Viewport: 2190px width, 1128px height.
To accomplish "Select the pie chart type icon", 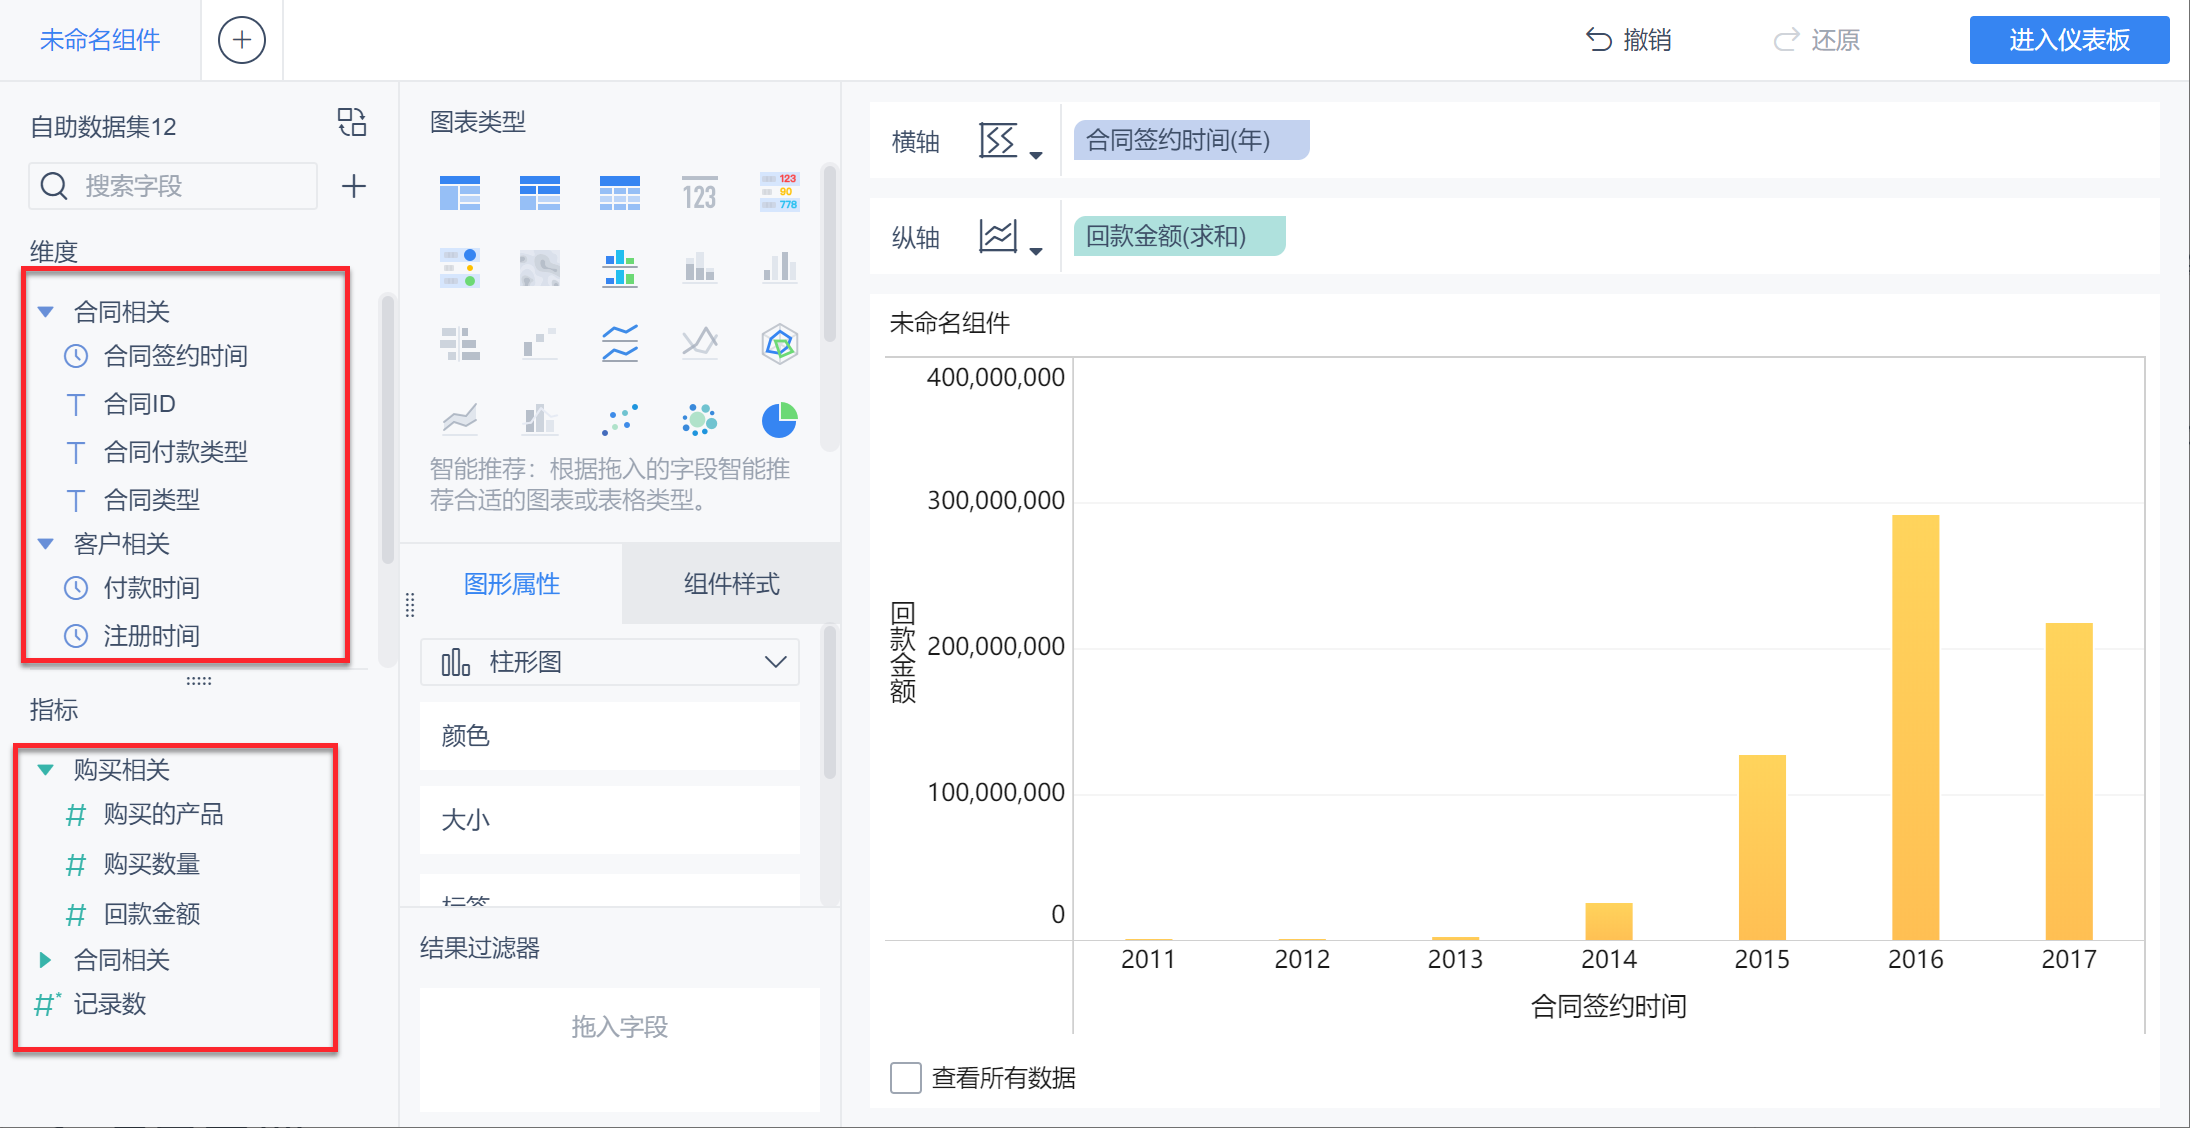I will 779,420.
